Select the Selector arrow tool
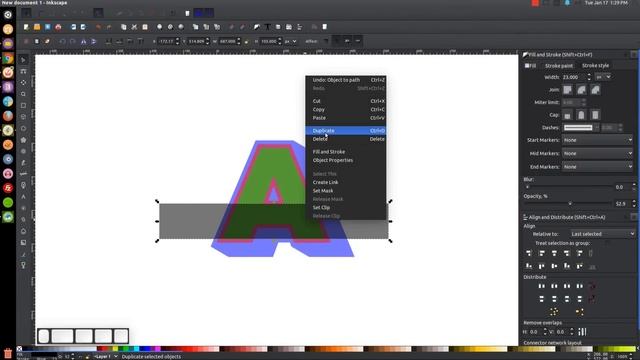 pos(23,60)
